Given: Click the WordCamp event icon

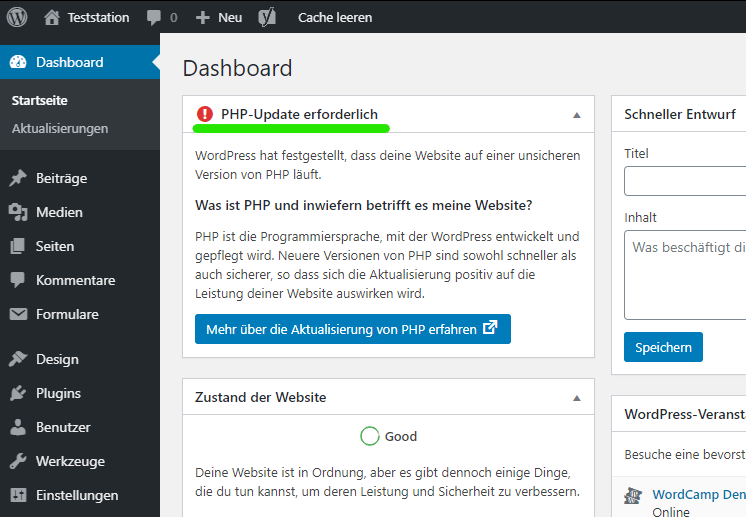Looking at the screenshot, I should pyautogui.click(x=633, y=496).
